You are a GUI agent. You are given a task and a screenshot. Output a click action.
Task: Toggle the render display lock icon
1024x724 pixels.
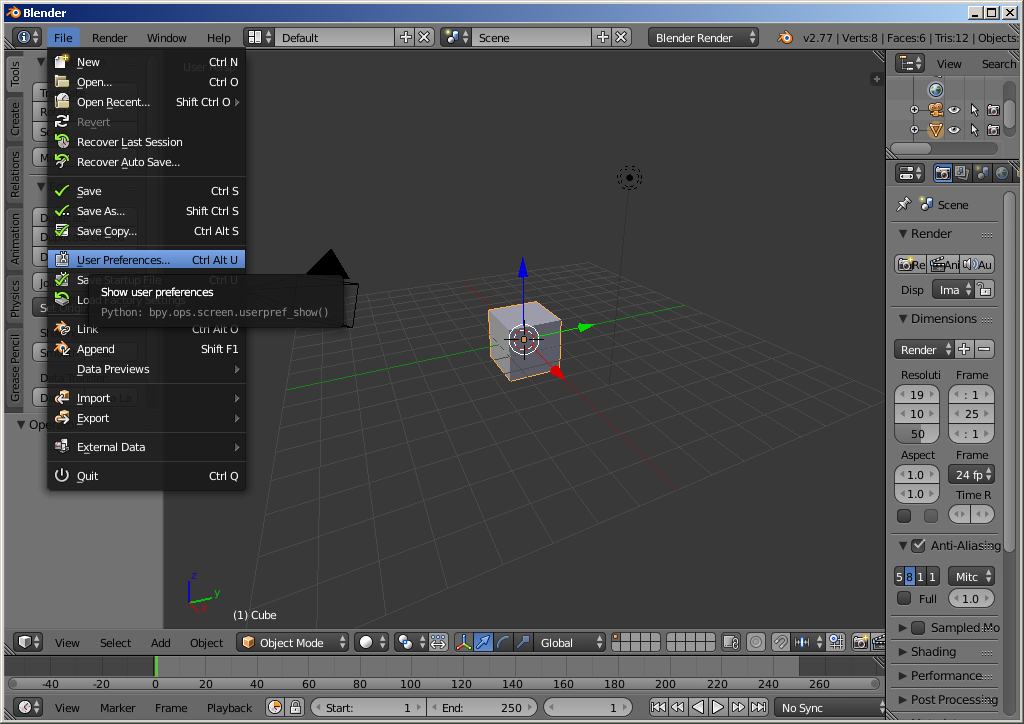(984, 290)
